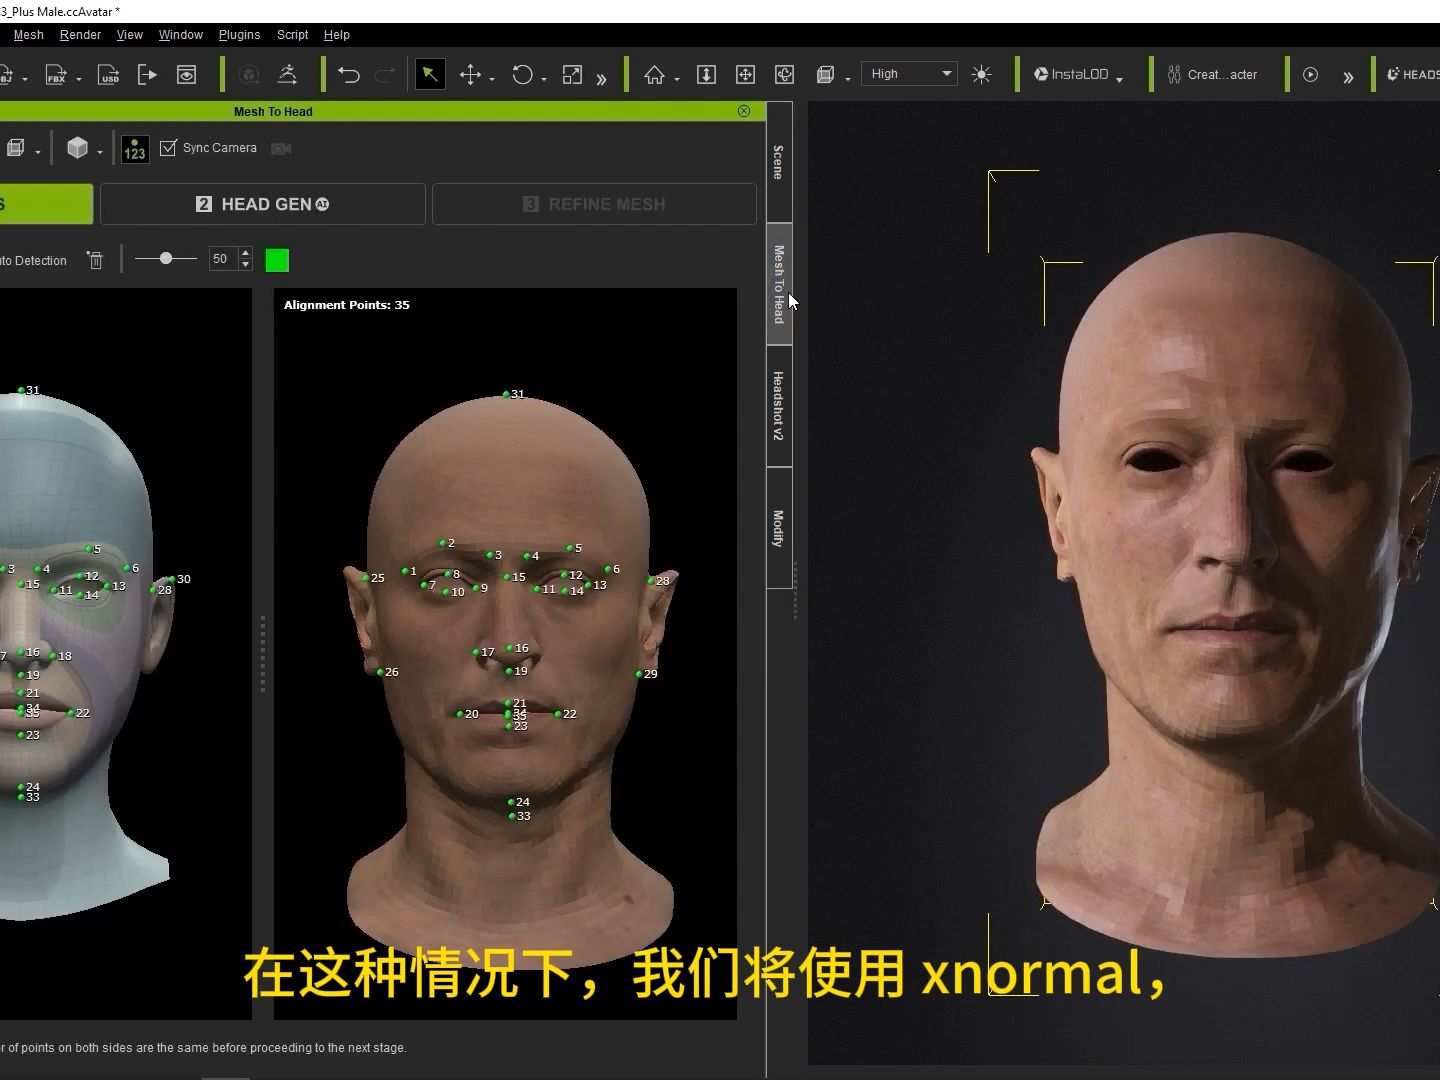The image size is (1440, 1080).
Task: Click the Creat...acter toolbar button
Action: click(x=1212, y=75)
